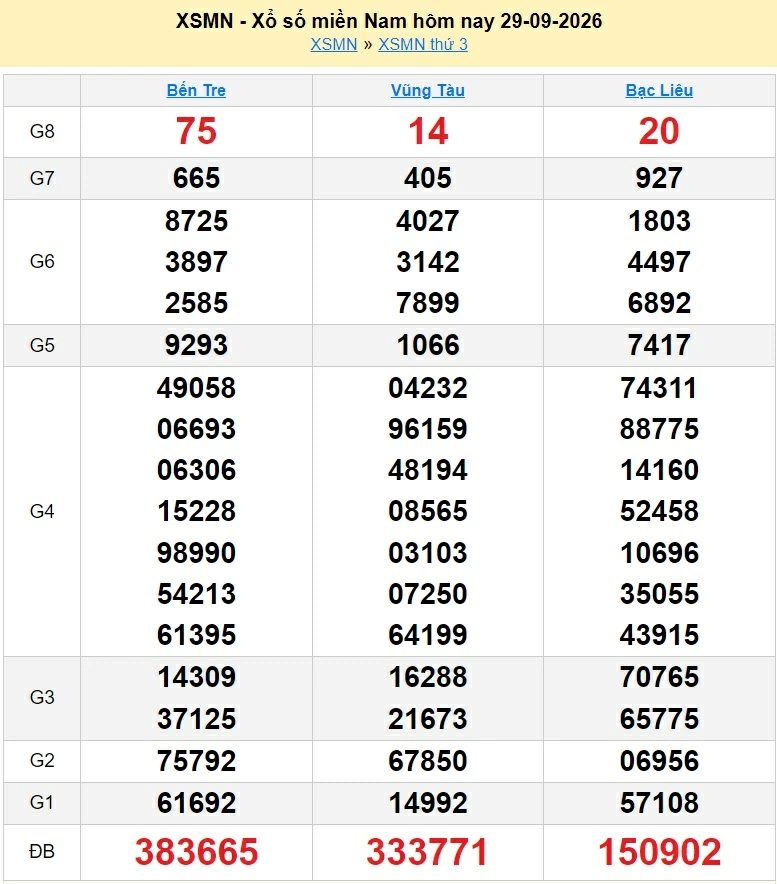Click G5 number 7417
This screenshot has height=884, width=777.
pyautogui.click(x=659, y=345)
